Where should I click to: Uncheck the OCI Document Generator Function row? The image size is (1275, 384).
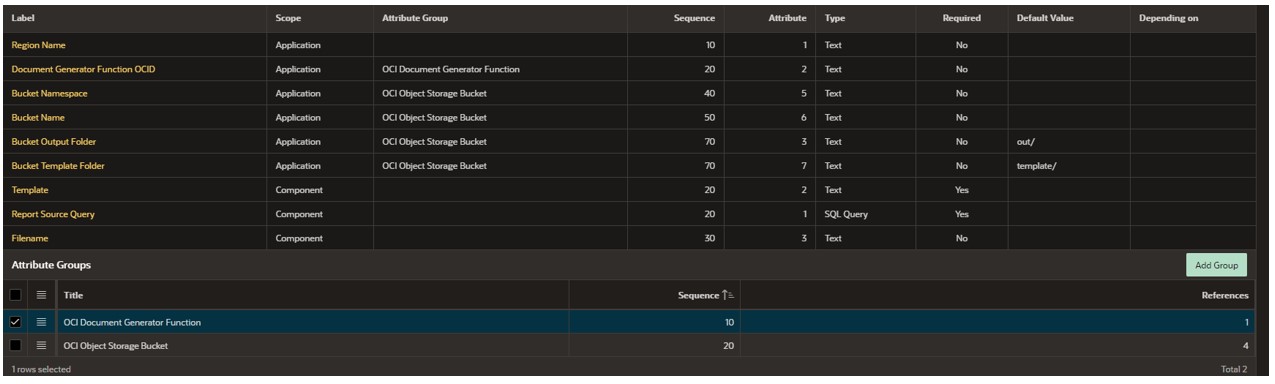coord(16,322)
